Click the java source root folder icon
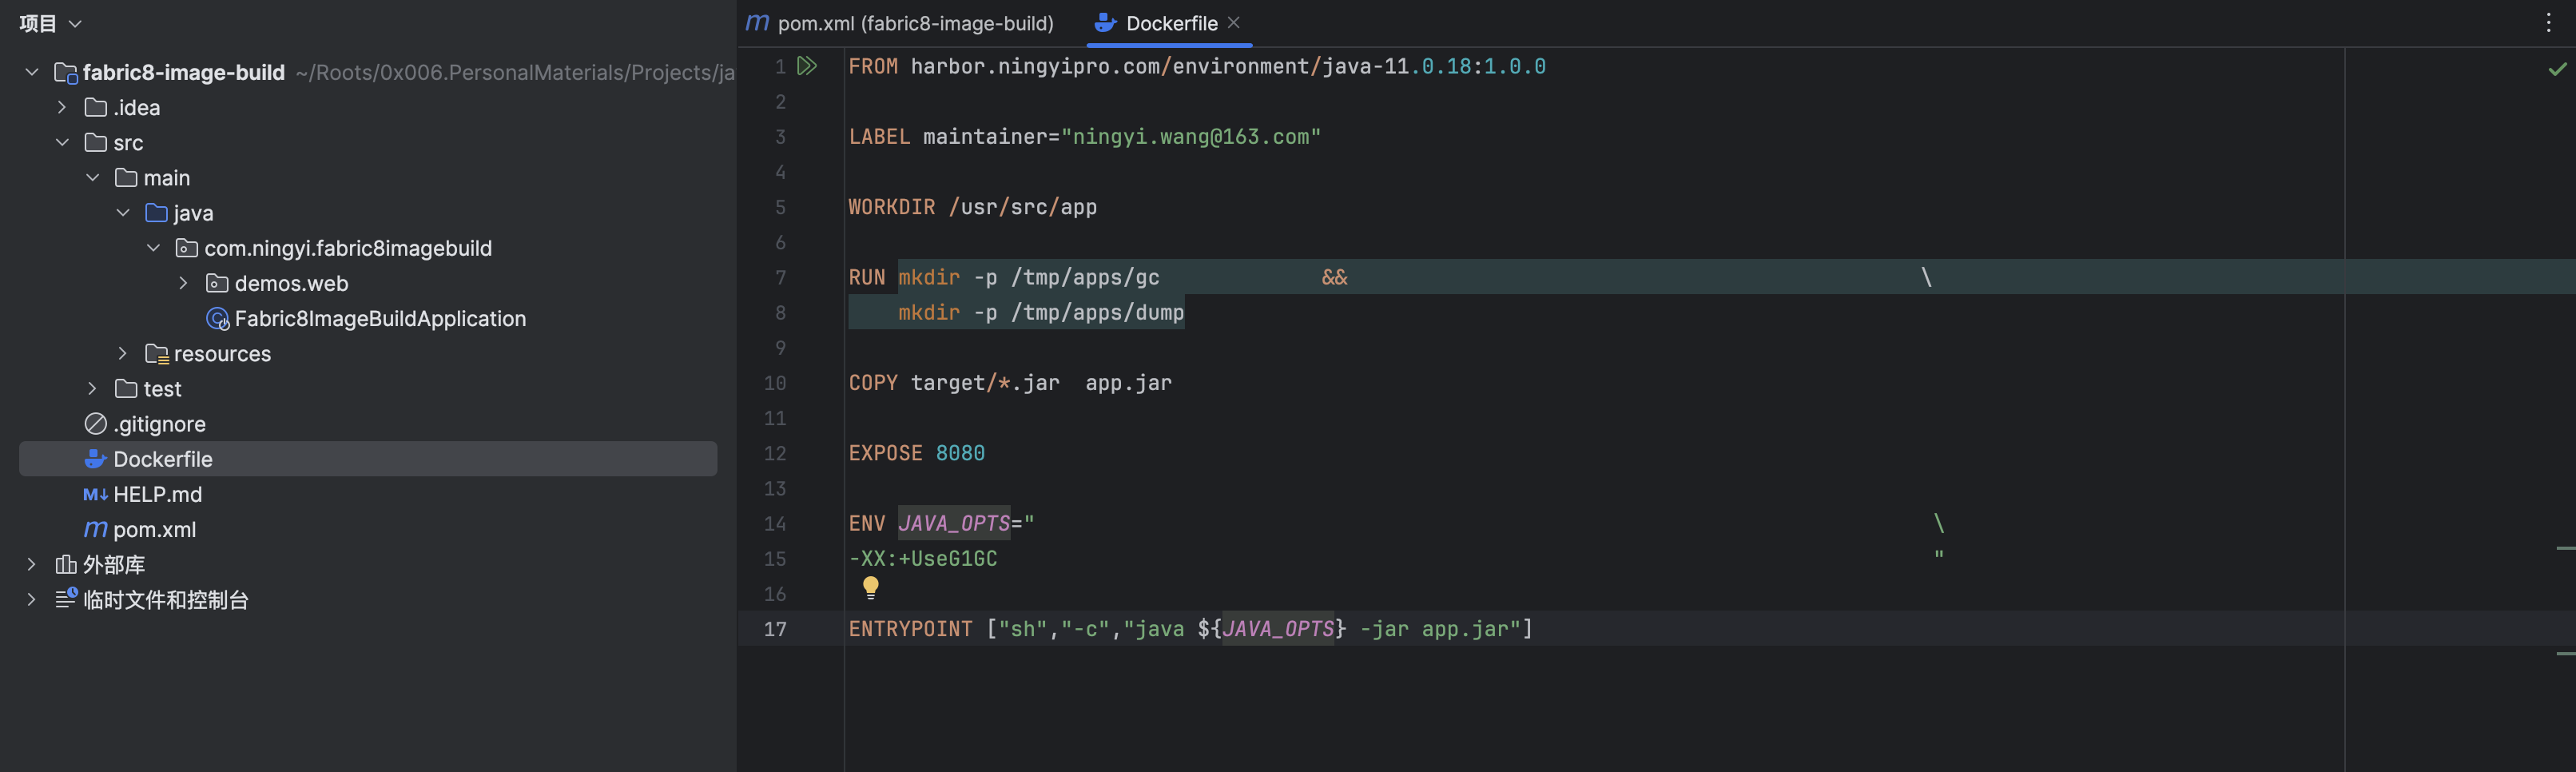 coord(156,212)
